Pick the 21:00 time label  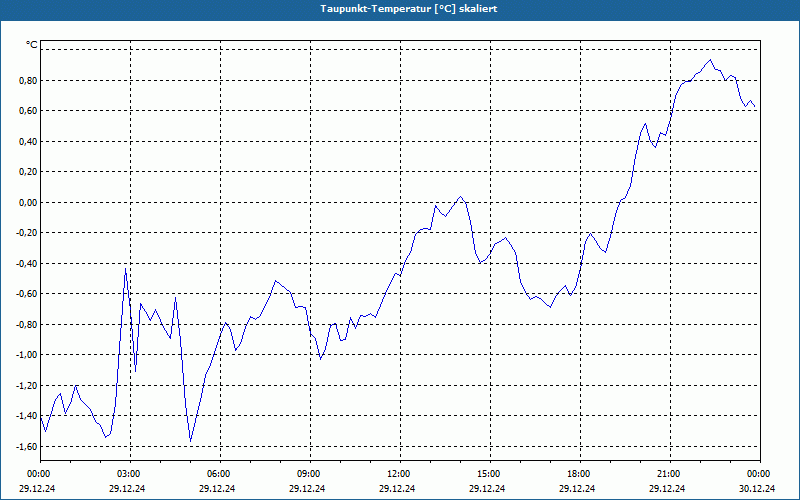pyautogui.click(x=670, y=474)
